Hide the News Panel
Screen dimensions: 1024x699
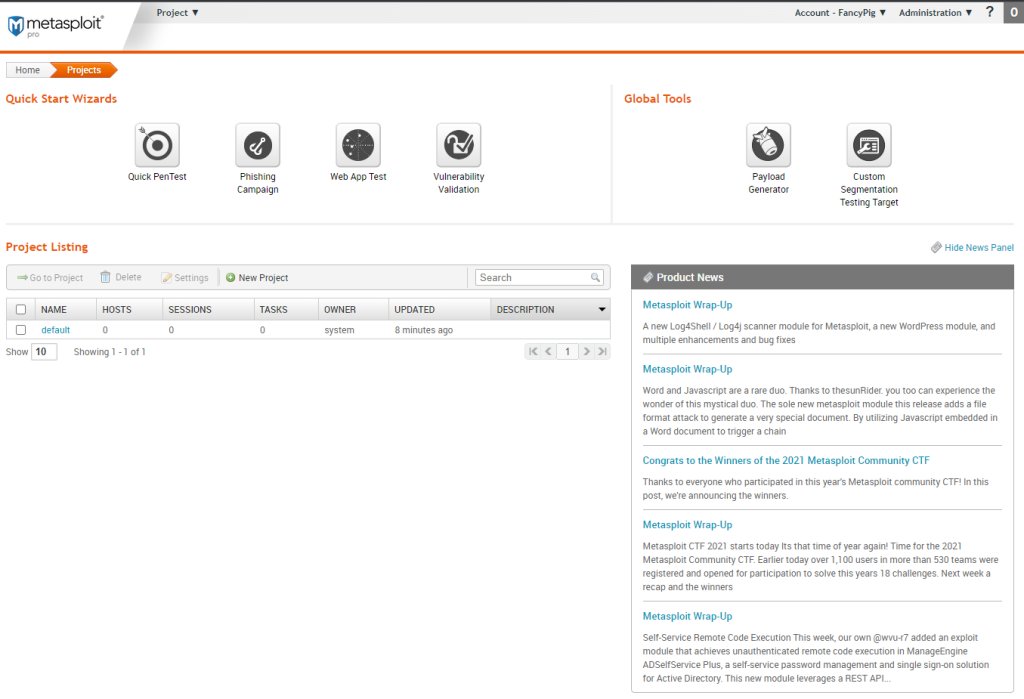tap(972, 248)
